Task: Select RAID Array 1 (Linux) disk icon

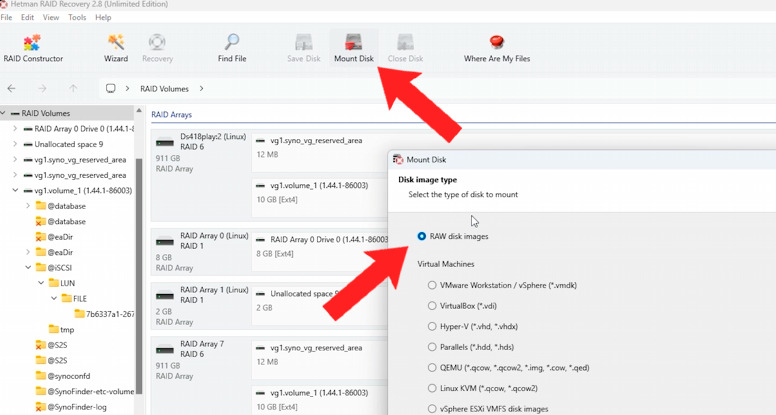Action: [x=165, y=296]
